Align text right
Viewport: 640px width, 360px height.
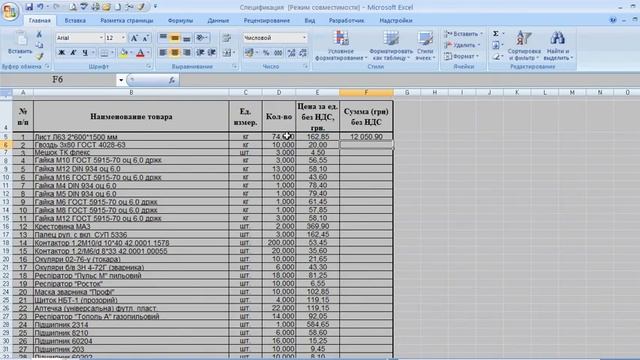click(x=187, y=53)
